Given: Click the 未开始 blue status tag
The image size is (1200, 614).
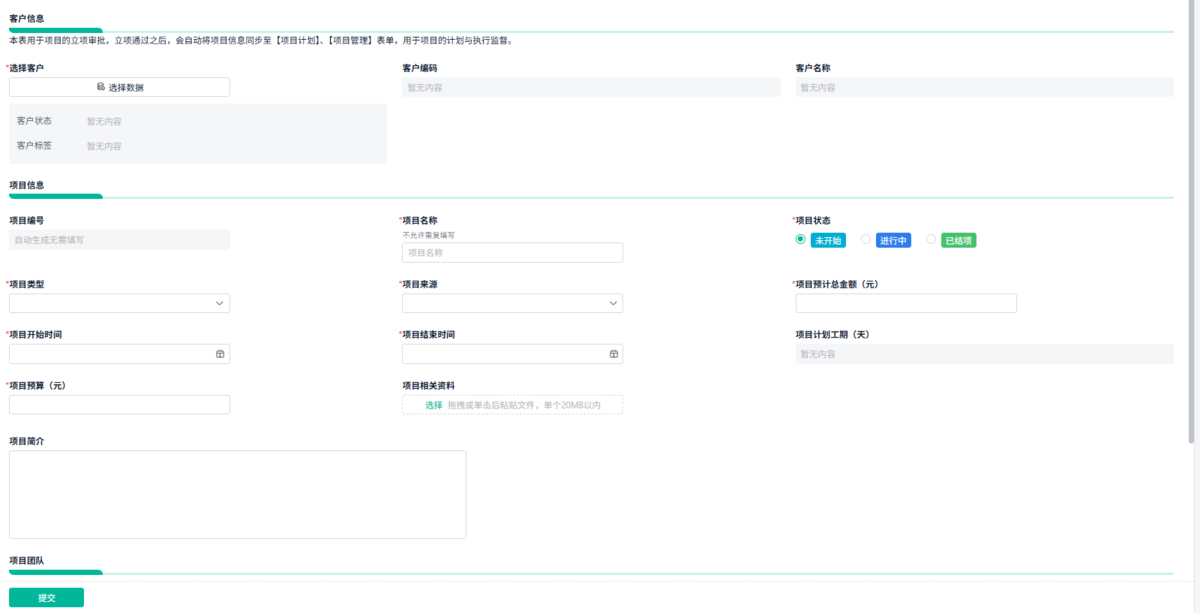Looking at the screenshot, I should click(828, 240).
